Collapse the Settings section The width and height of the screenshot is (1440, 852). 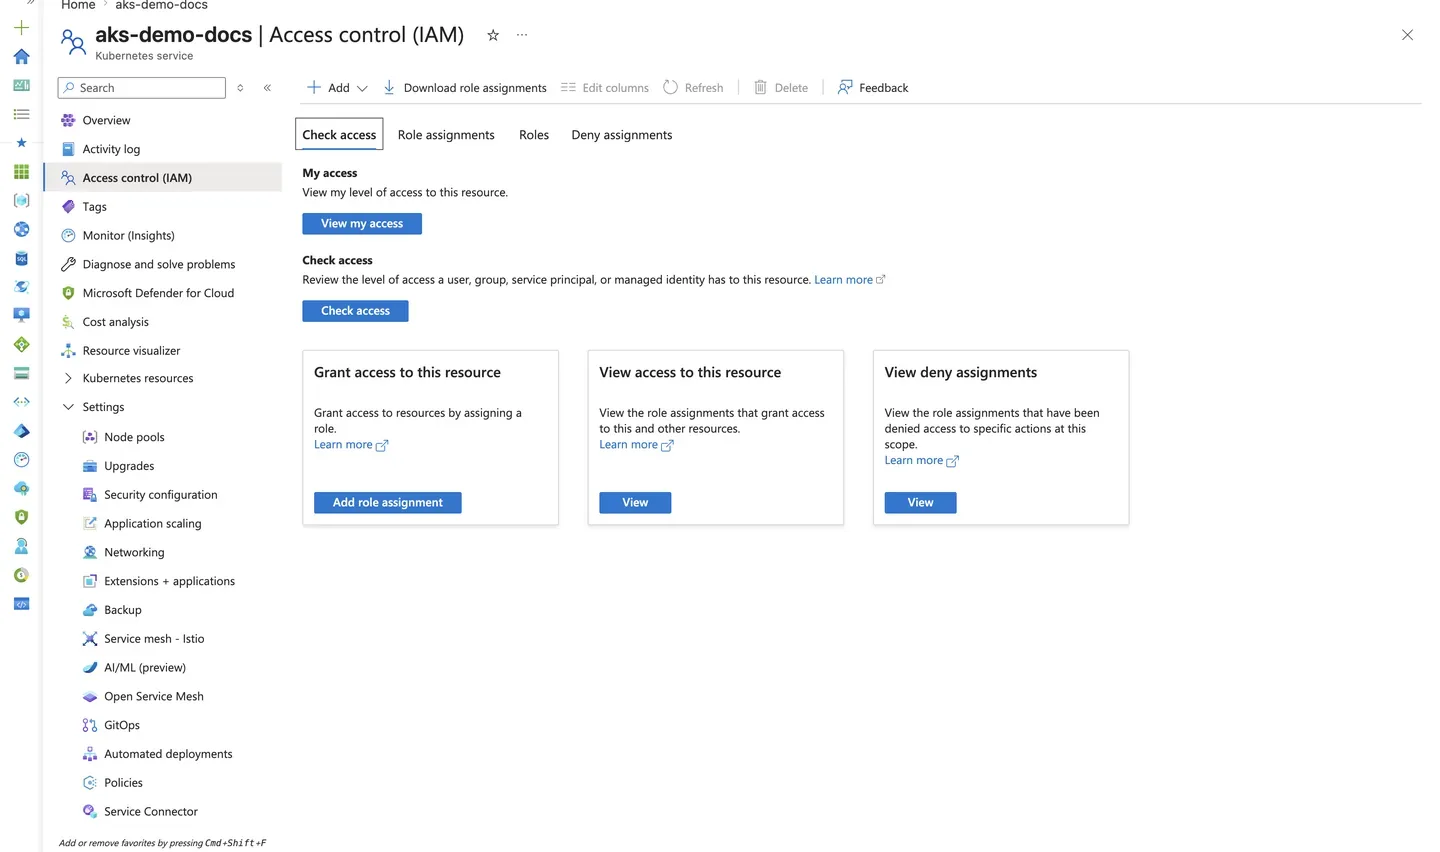pos(68,407)
